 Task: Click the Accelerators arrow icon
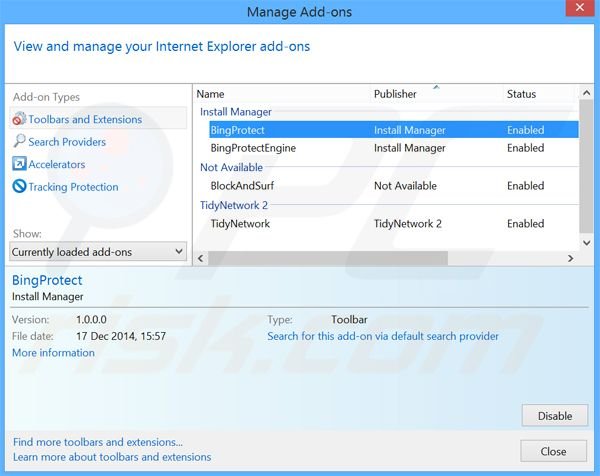(19, 164)
